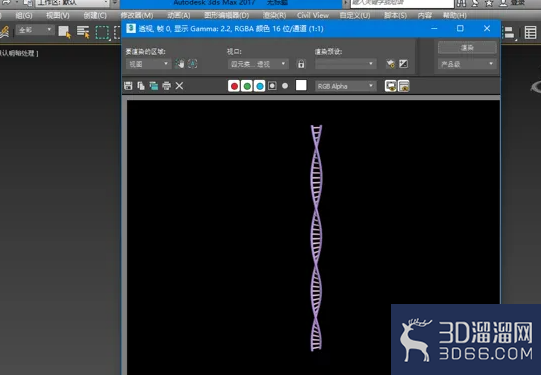Viewport: 541px width, 375px height.
Task: Toggle the blue channel display
Action: click(x=259, y=86)
